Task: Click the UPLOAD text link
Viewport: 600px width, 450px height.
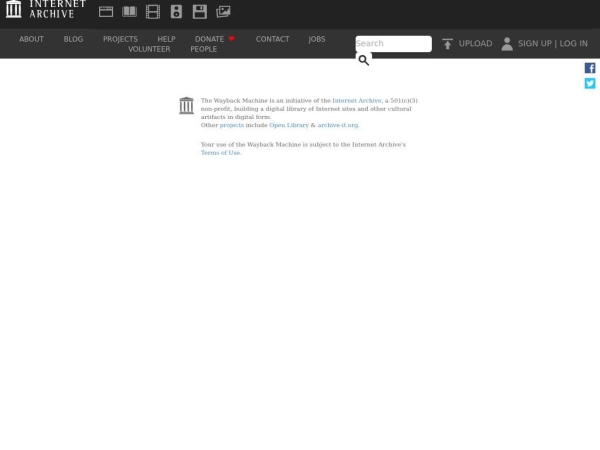Action: [475, 44]
